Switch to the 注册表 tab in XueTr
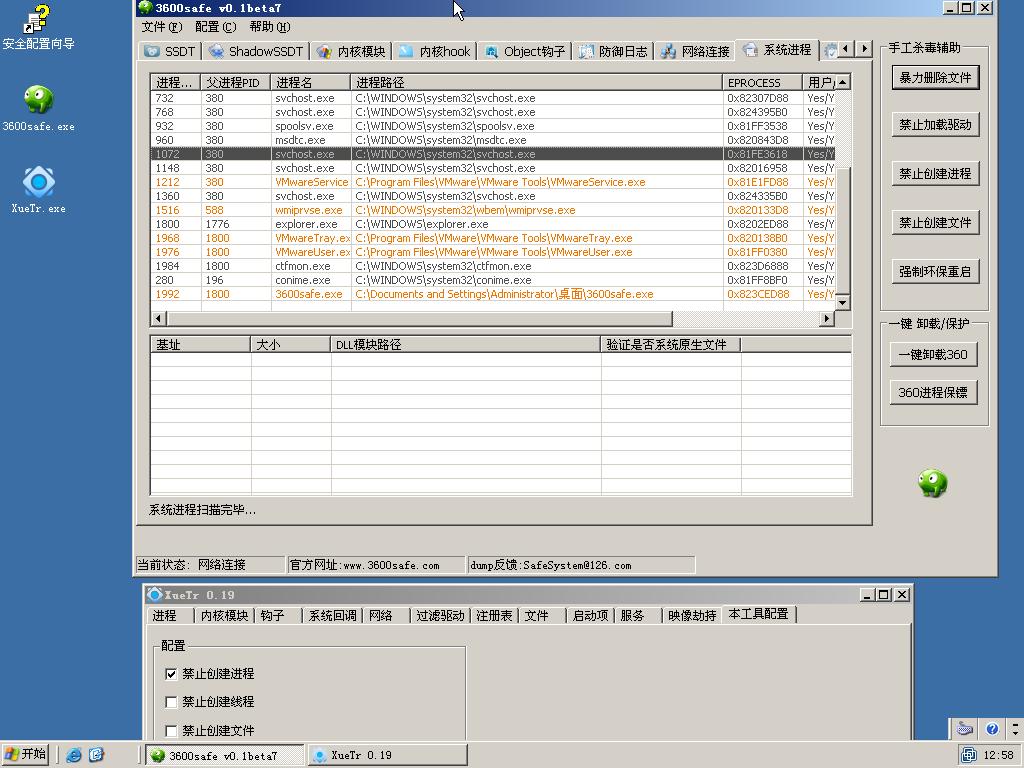The width and height of the screenshot is (1024, 768). tap(494, 616)
